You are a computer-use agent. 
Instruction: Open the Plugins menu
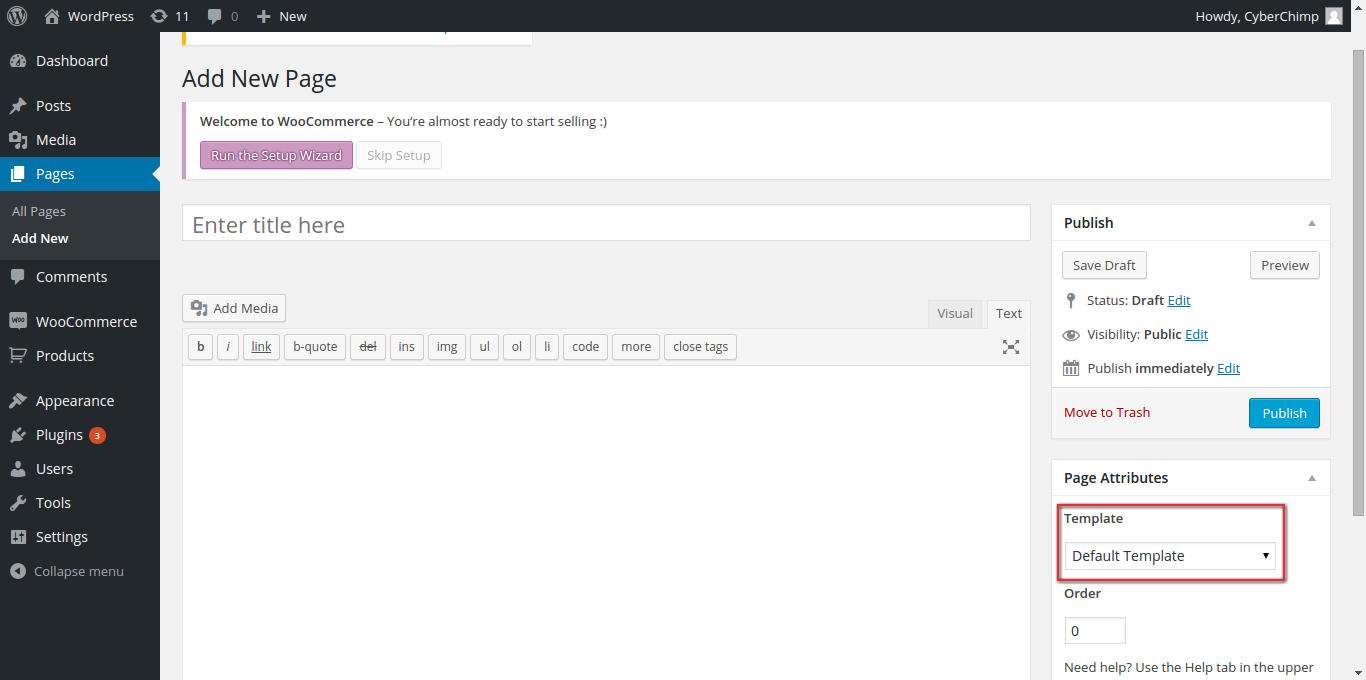(80, 435)
